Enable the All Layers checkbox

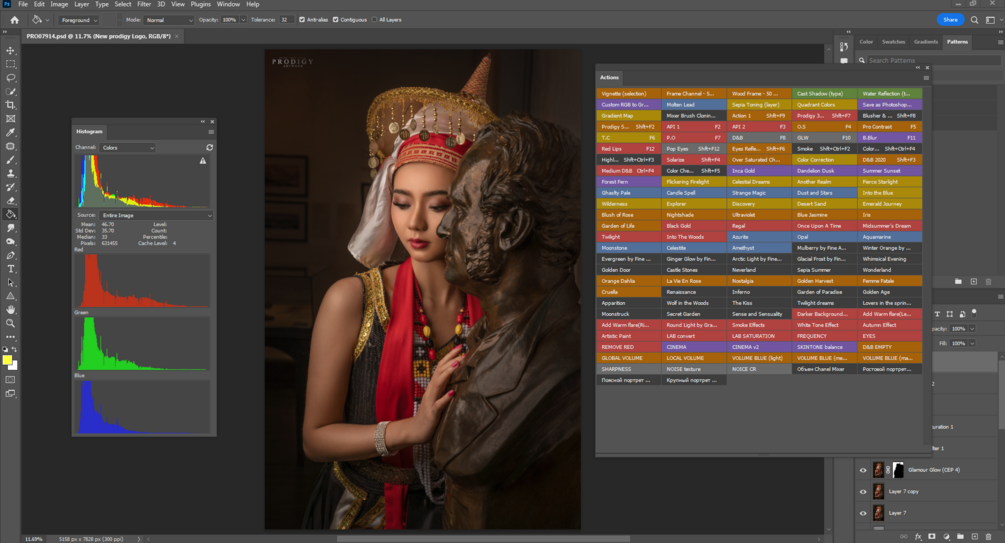[374, 19]
